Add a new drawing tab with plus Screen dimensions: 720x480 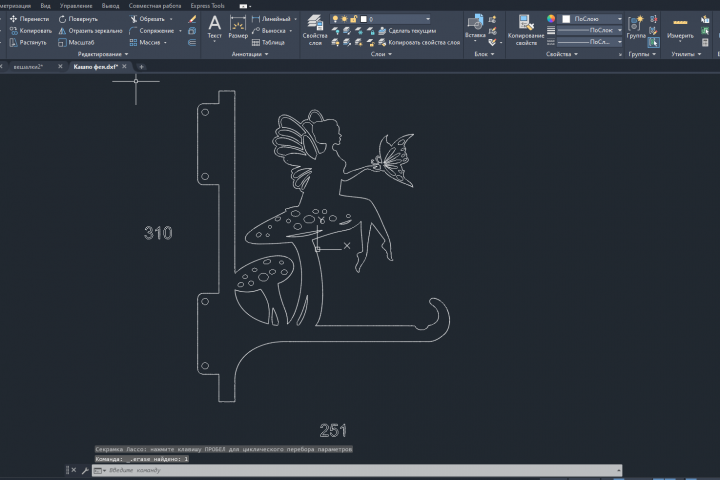click(x=141, y=67)
